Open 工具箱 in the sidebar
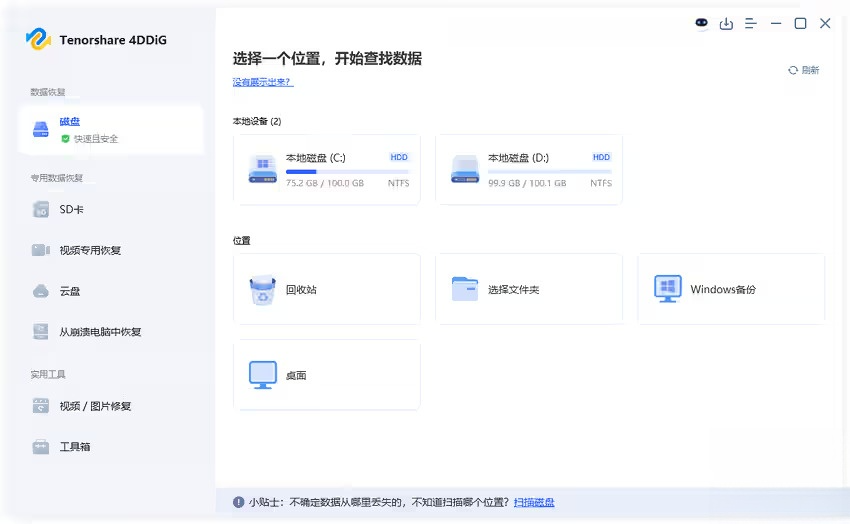The width and height of the screenshot is (850, 524). pos(111,447)
